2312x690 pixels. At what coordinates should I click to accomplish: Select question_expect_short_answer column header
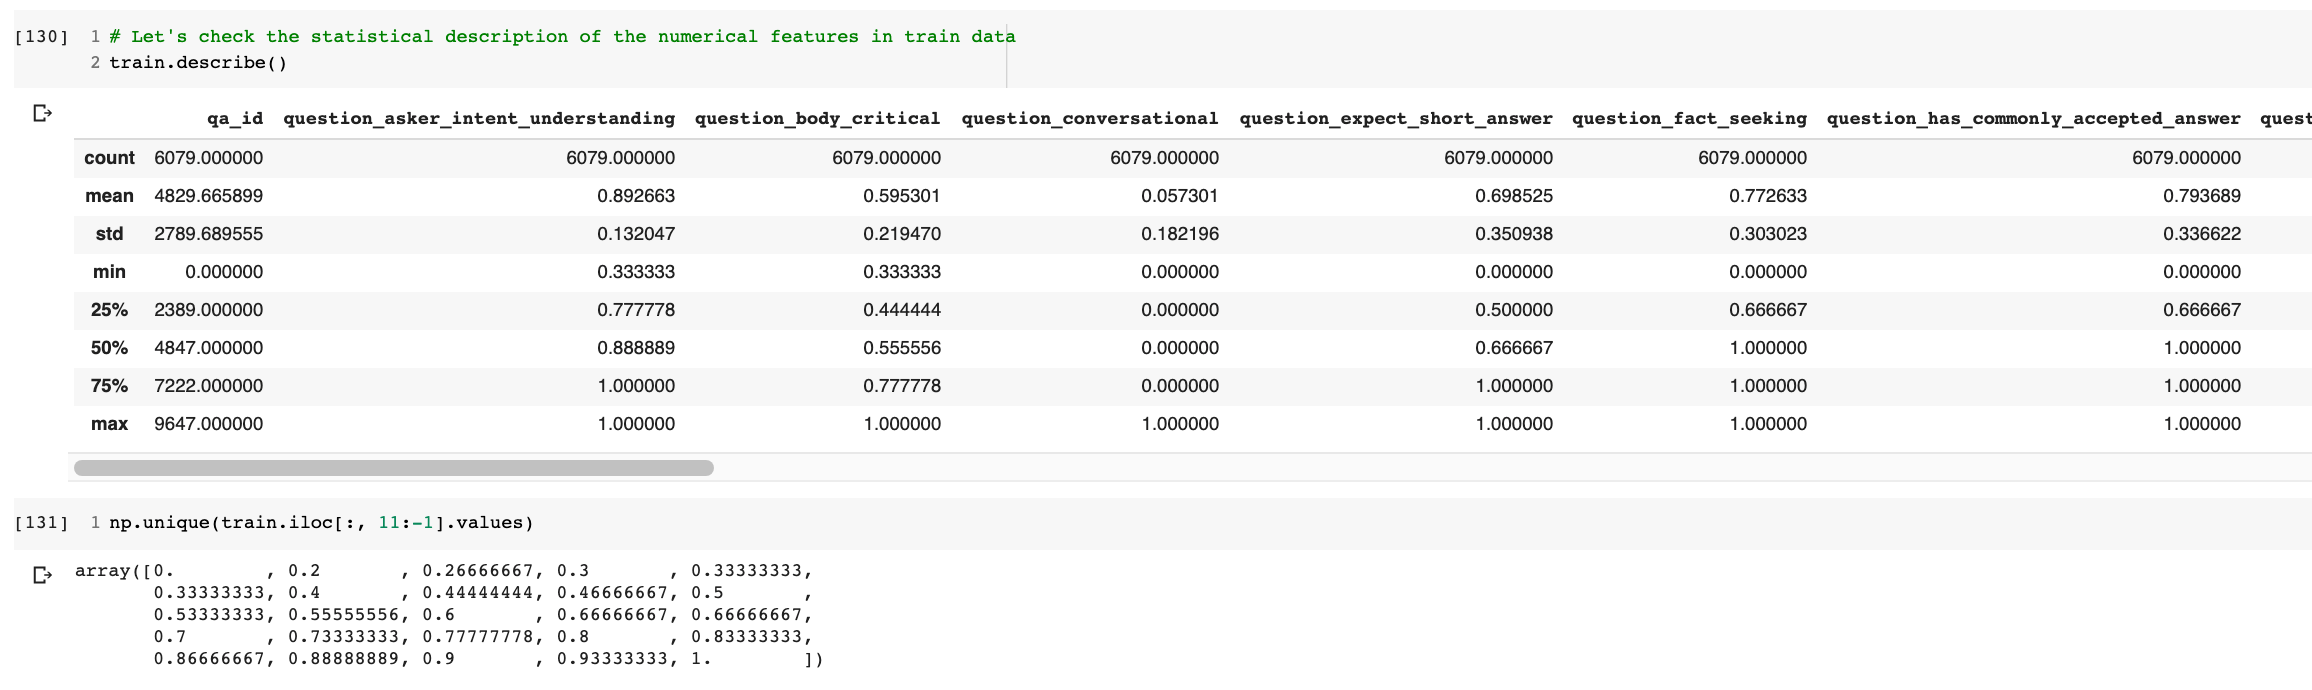point(1396,119)
